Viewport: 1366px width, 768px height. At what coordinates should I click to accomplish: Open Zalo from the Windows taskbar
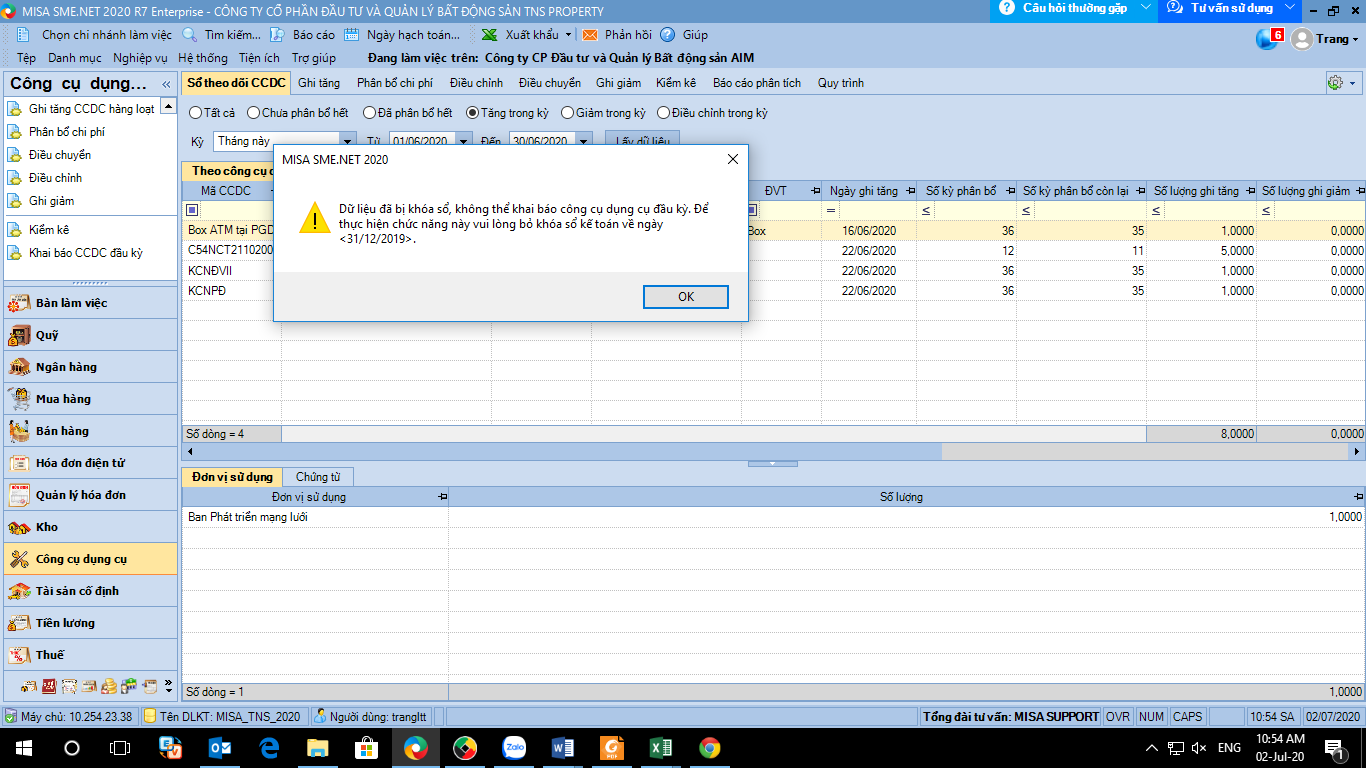[x=515, y=748]
